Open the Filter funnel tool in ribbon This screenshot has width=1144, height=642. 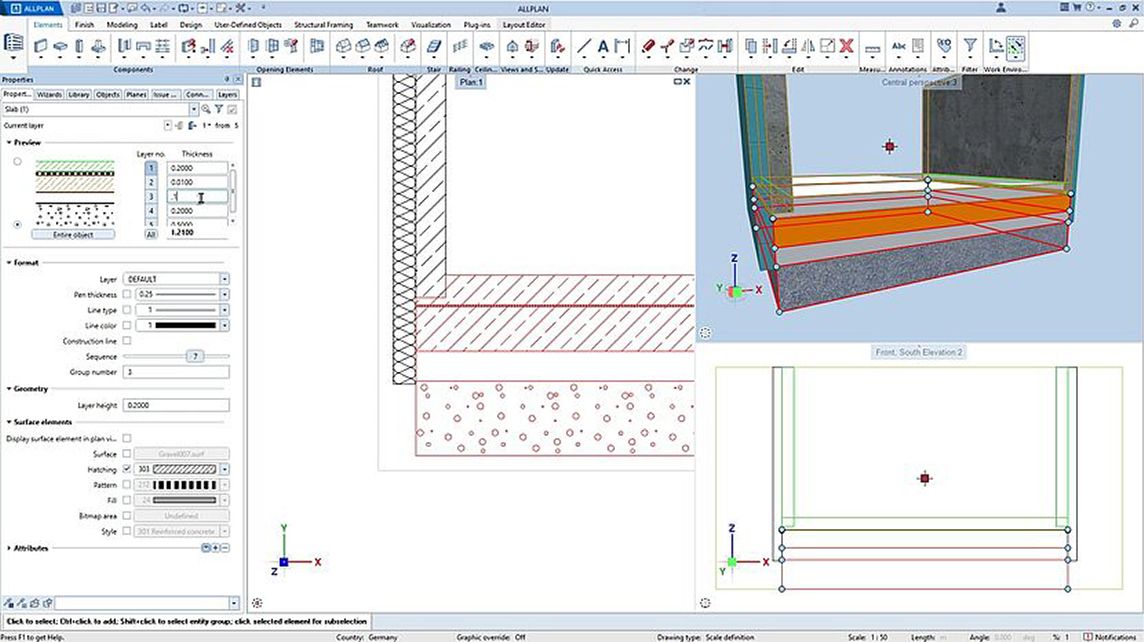coord(969,46)
